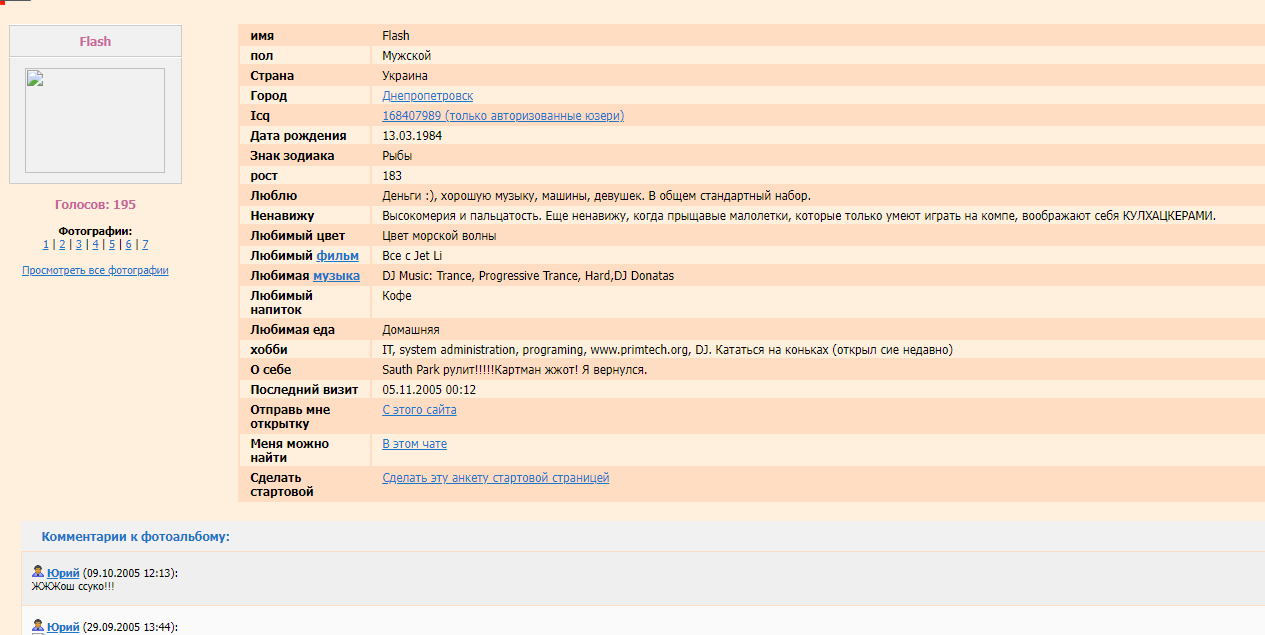Click the ICQ number 168407989 link

(502, 116)
